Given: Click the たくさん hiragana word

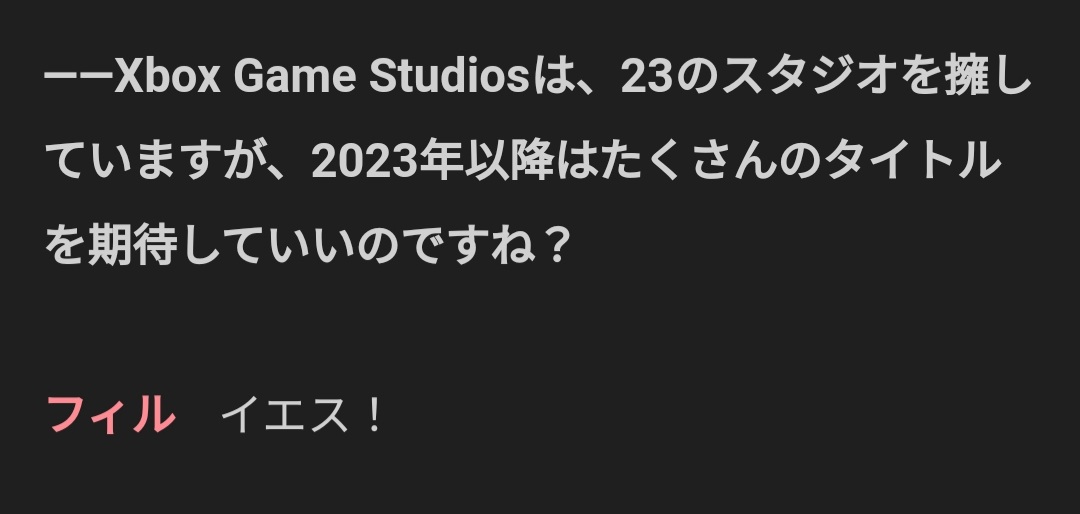Looking at the screenshot, I should click(x=689, y=161).
